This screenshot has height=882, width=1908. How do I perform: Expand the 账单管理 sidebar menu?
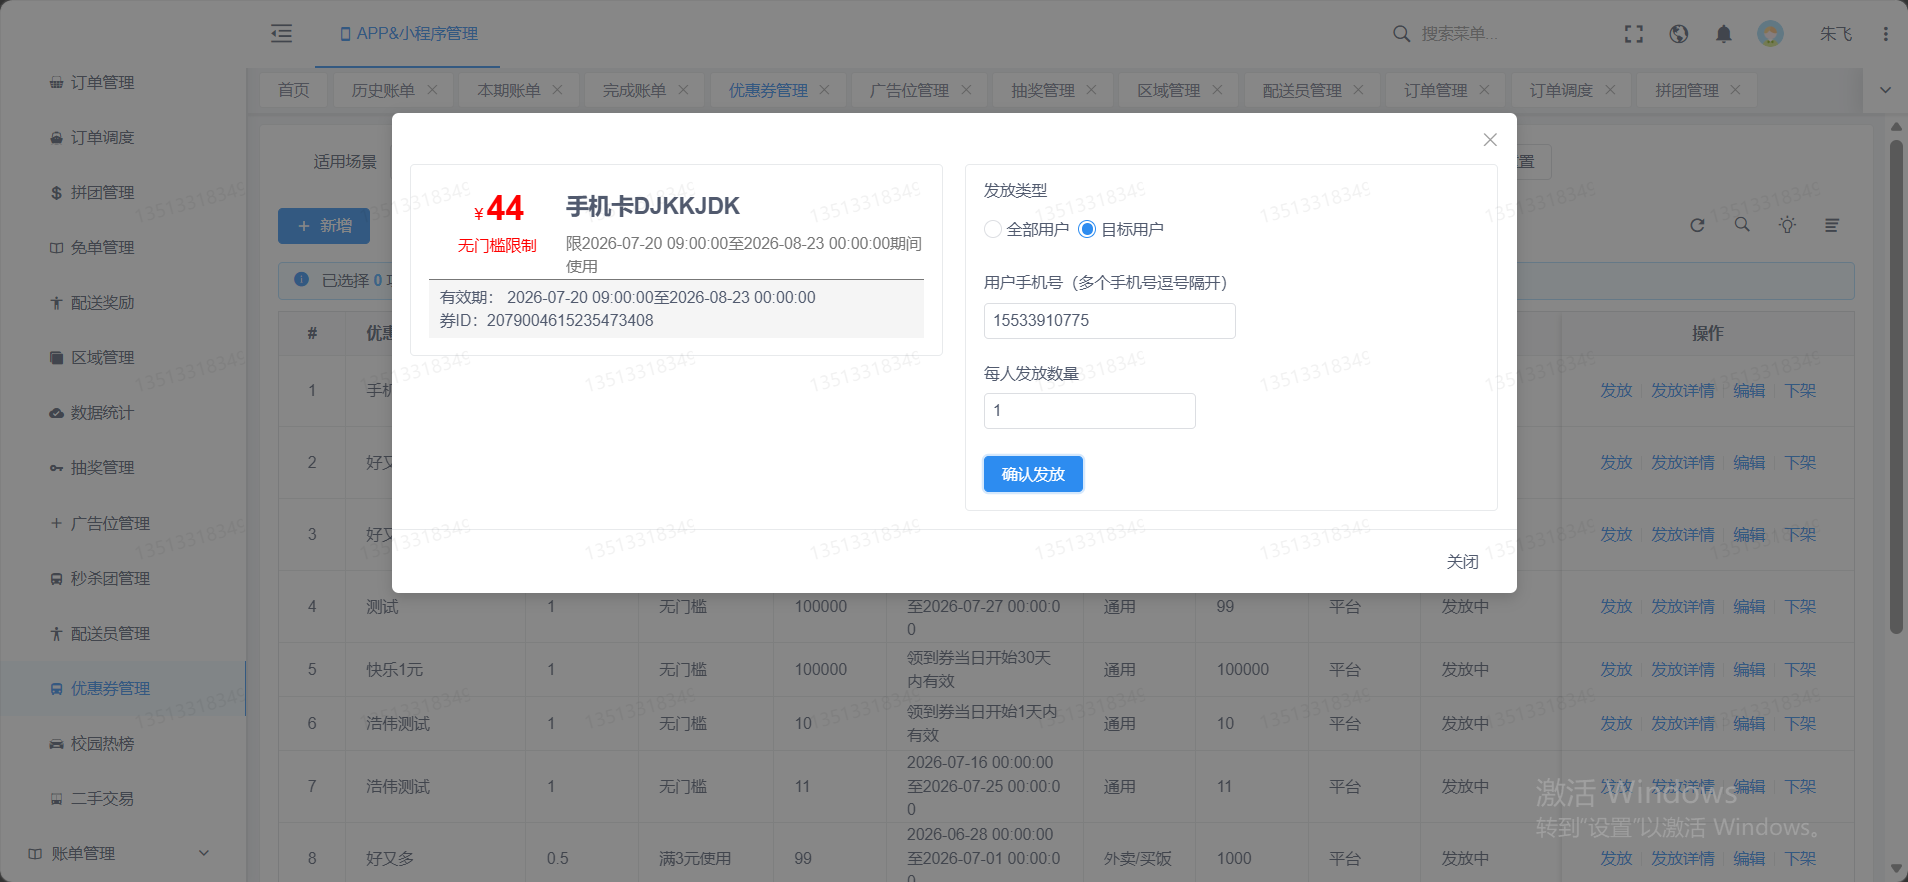coord(120,853)
